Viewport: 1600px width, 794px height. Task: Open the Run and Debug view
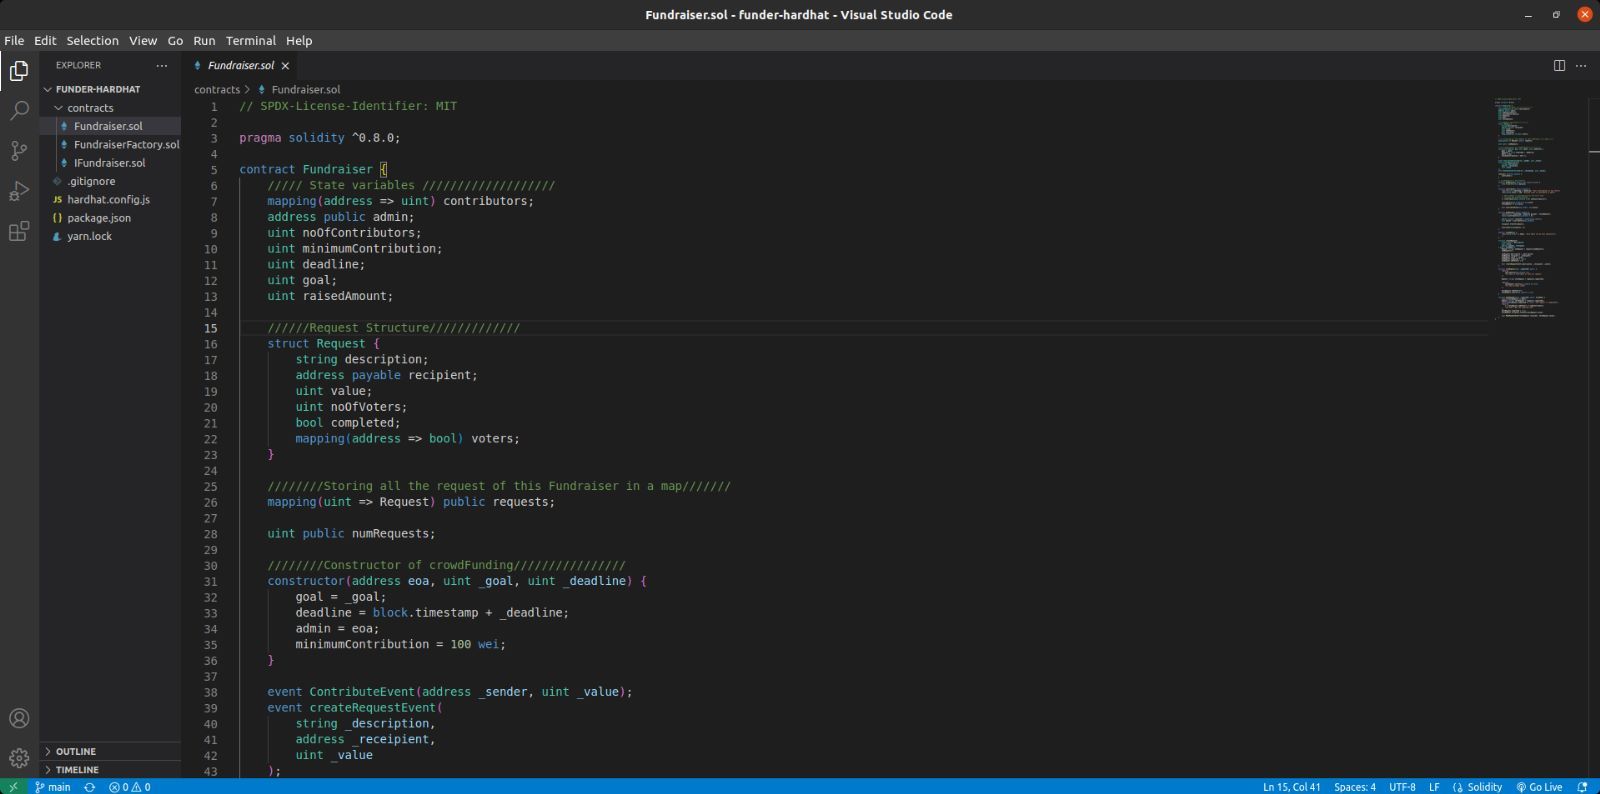tap(19, 191)
